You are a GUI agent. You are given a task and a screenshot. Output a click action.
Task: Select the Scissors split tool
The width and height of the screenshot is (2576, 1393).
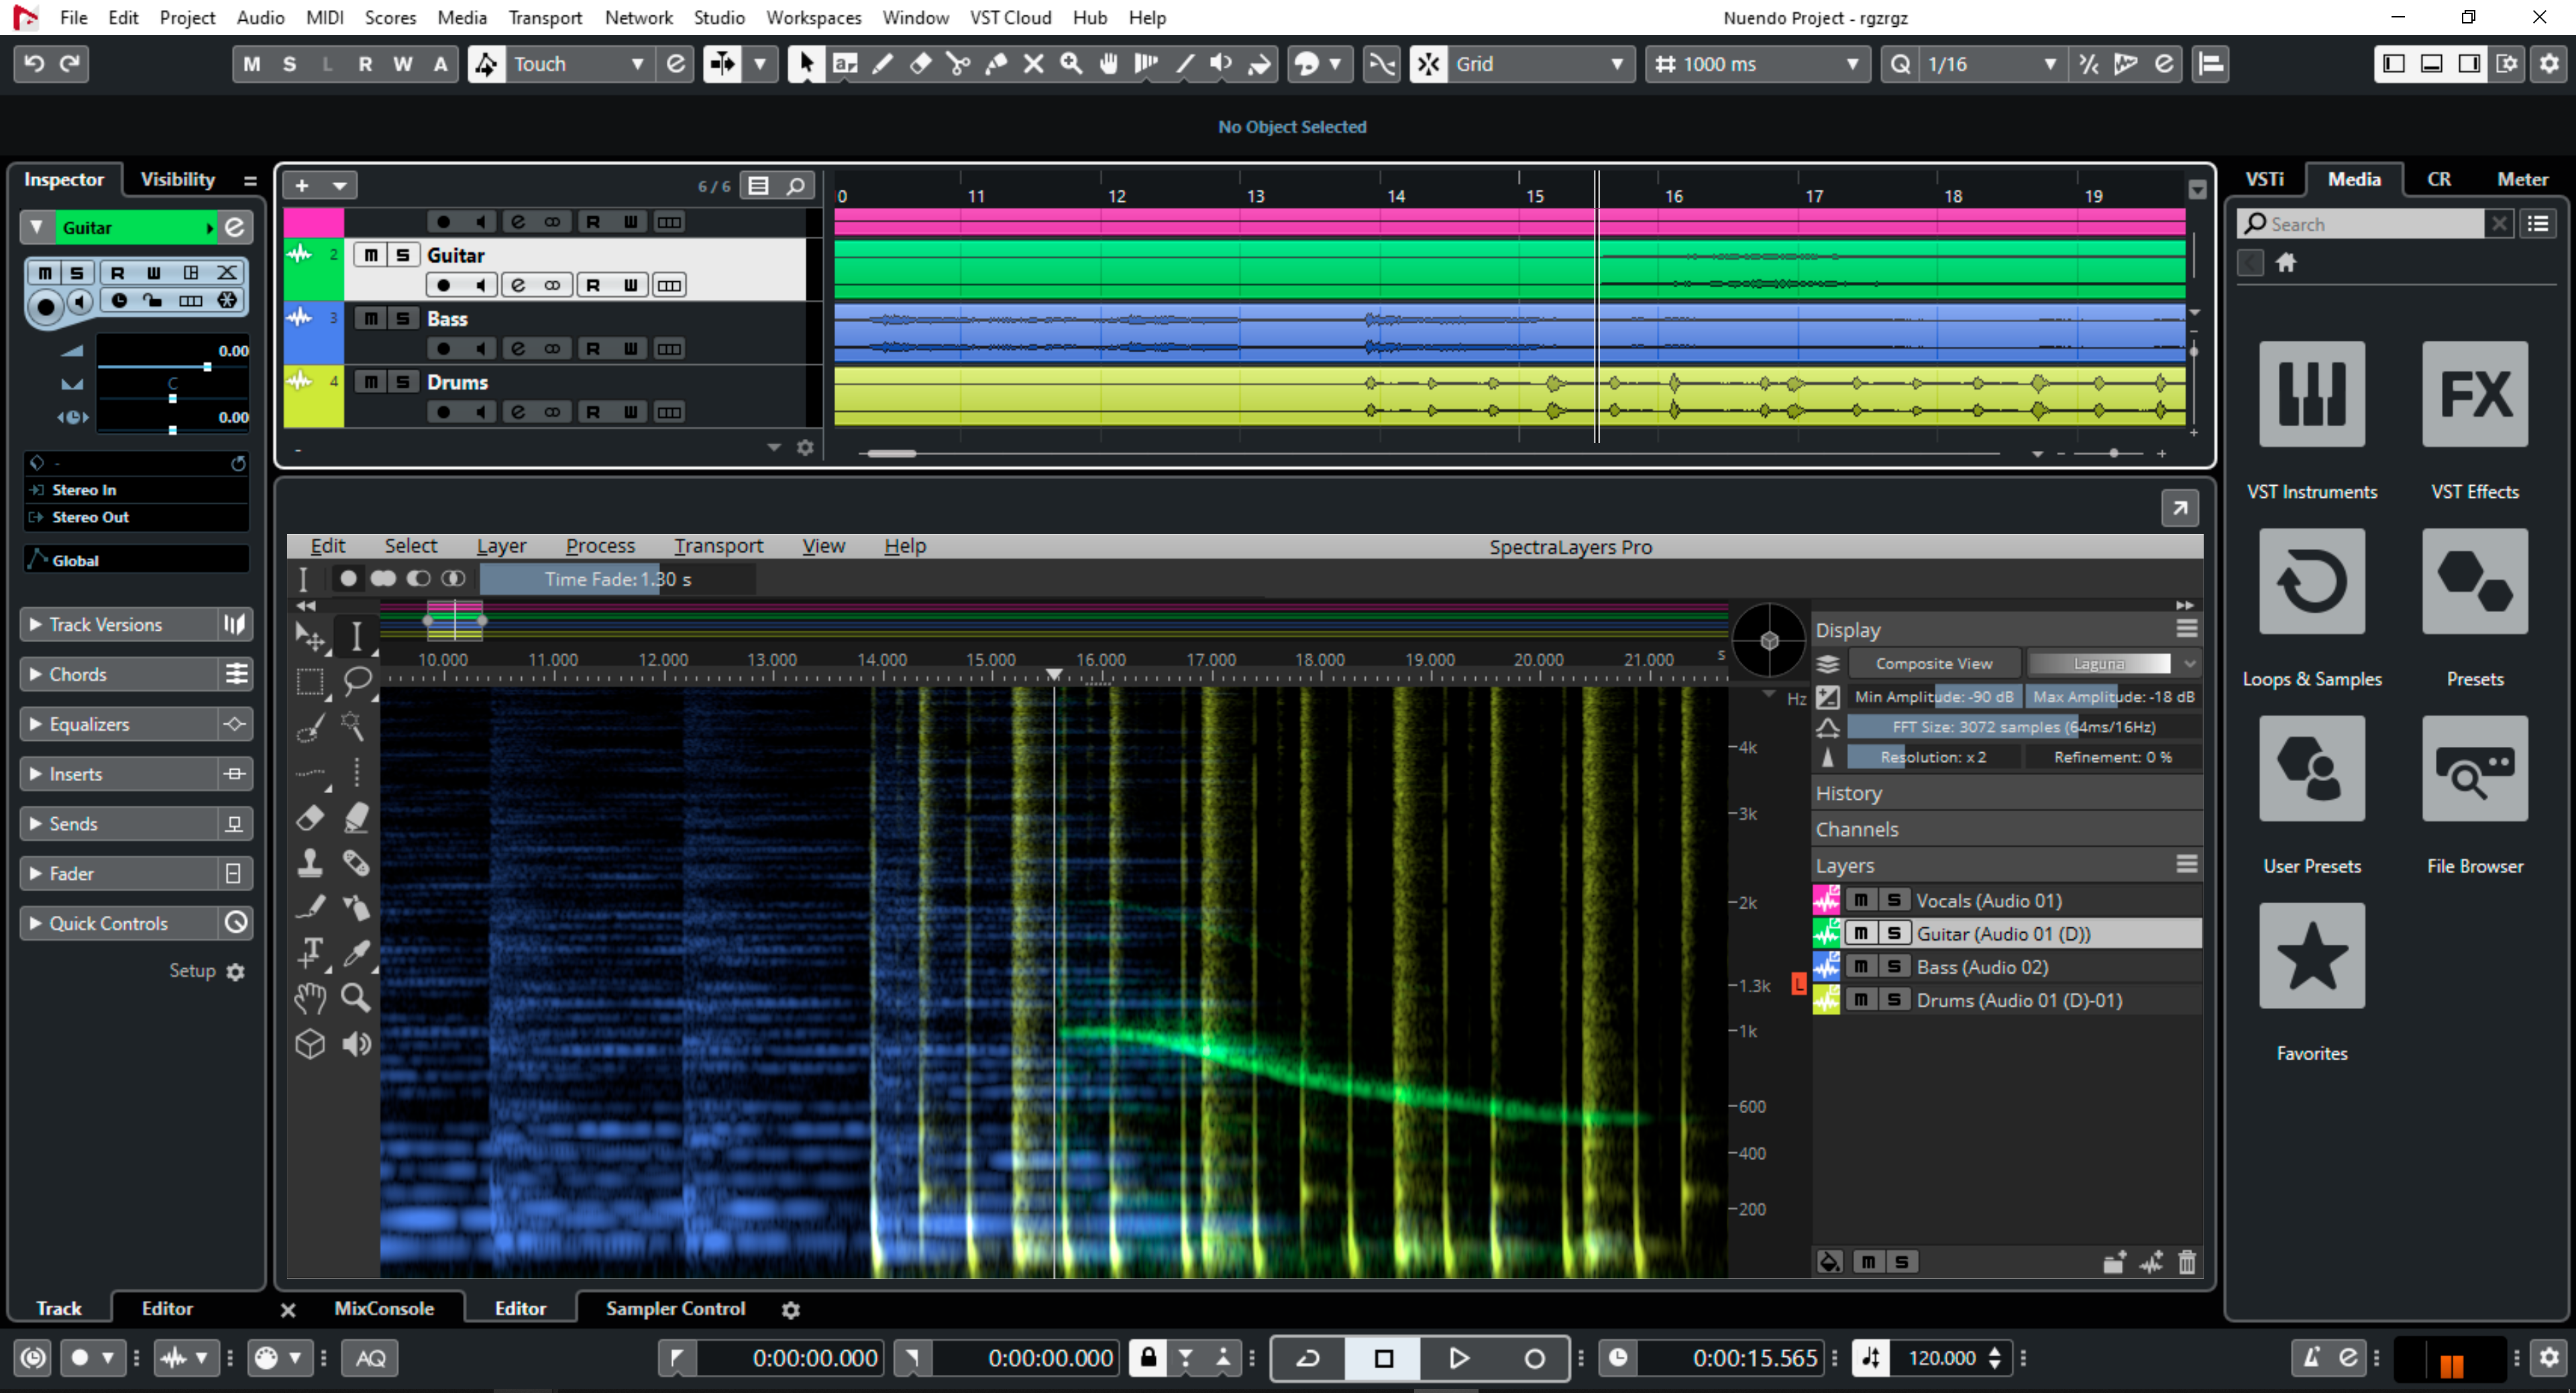point(958,63)
